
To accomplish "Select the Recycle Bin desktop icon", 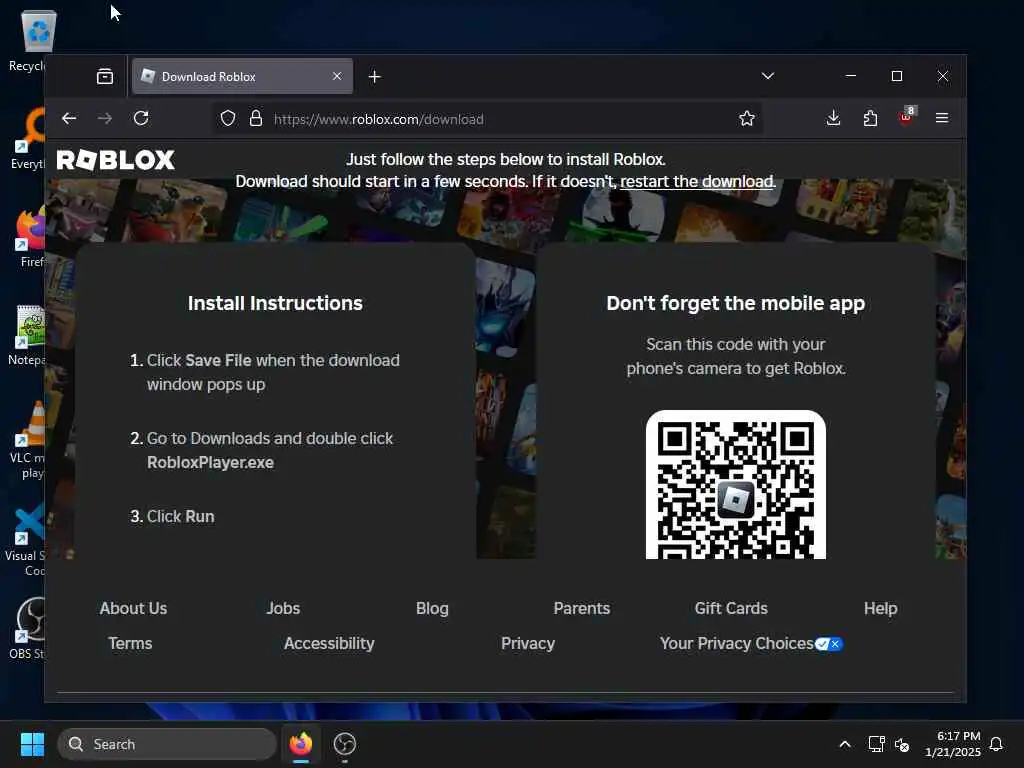I will 29,40.
